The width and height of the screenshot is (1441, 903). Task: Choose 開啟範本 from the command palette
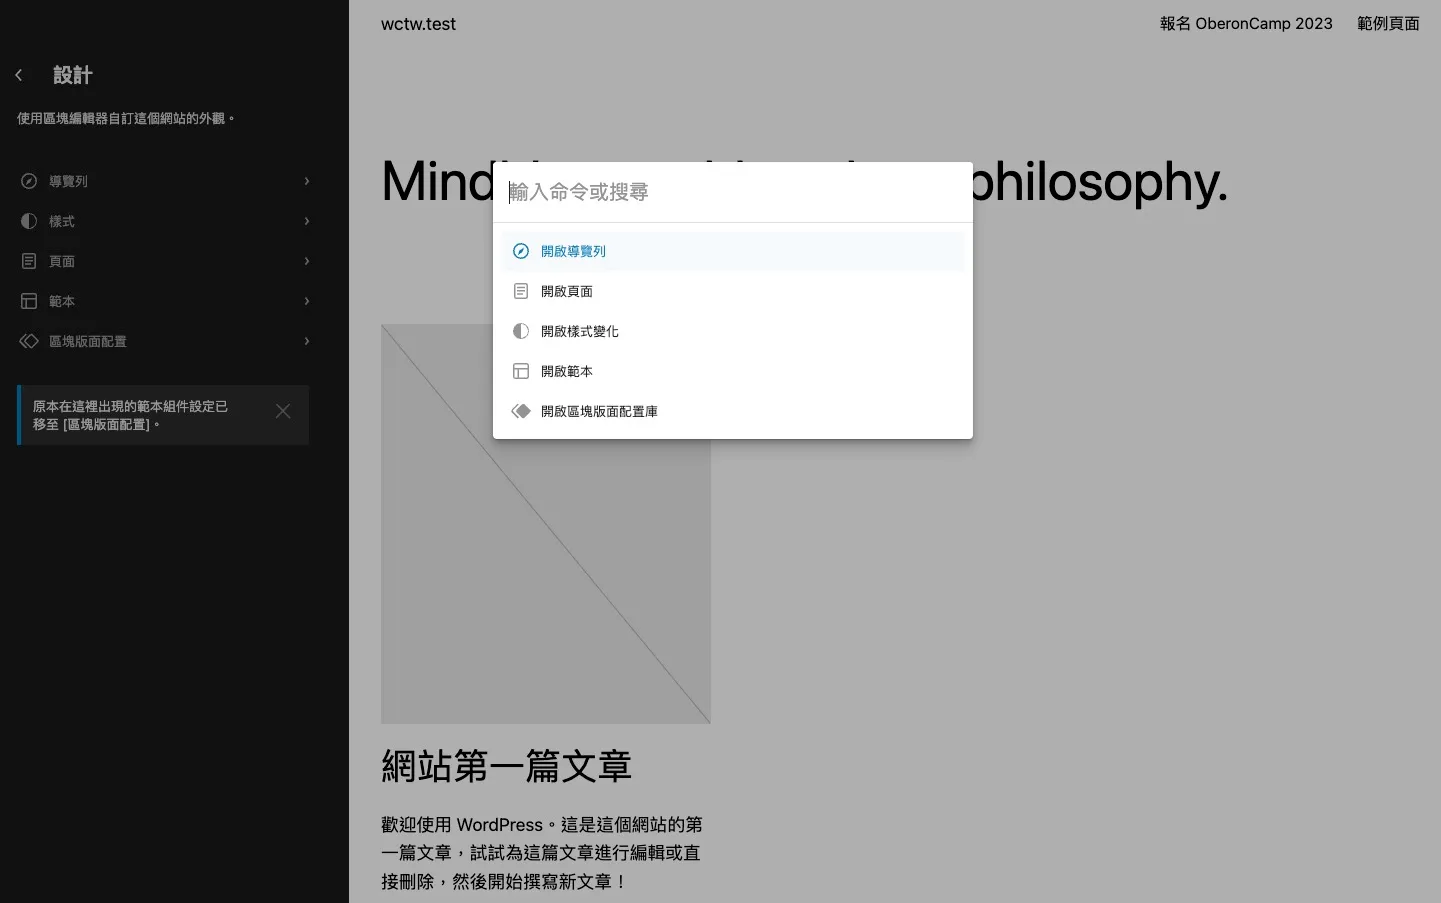coord(567,370)
